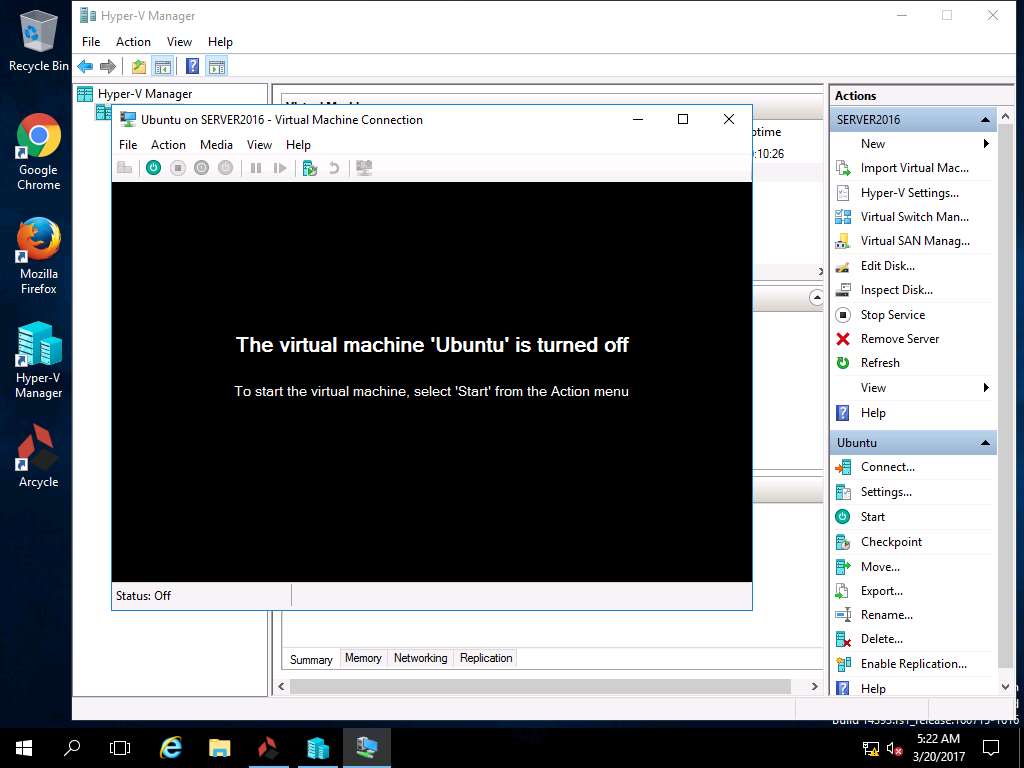Click the Windows Start button
The image size is (1024, 768).
pos(24,748)
